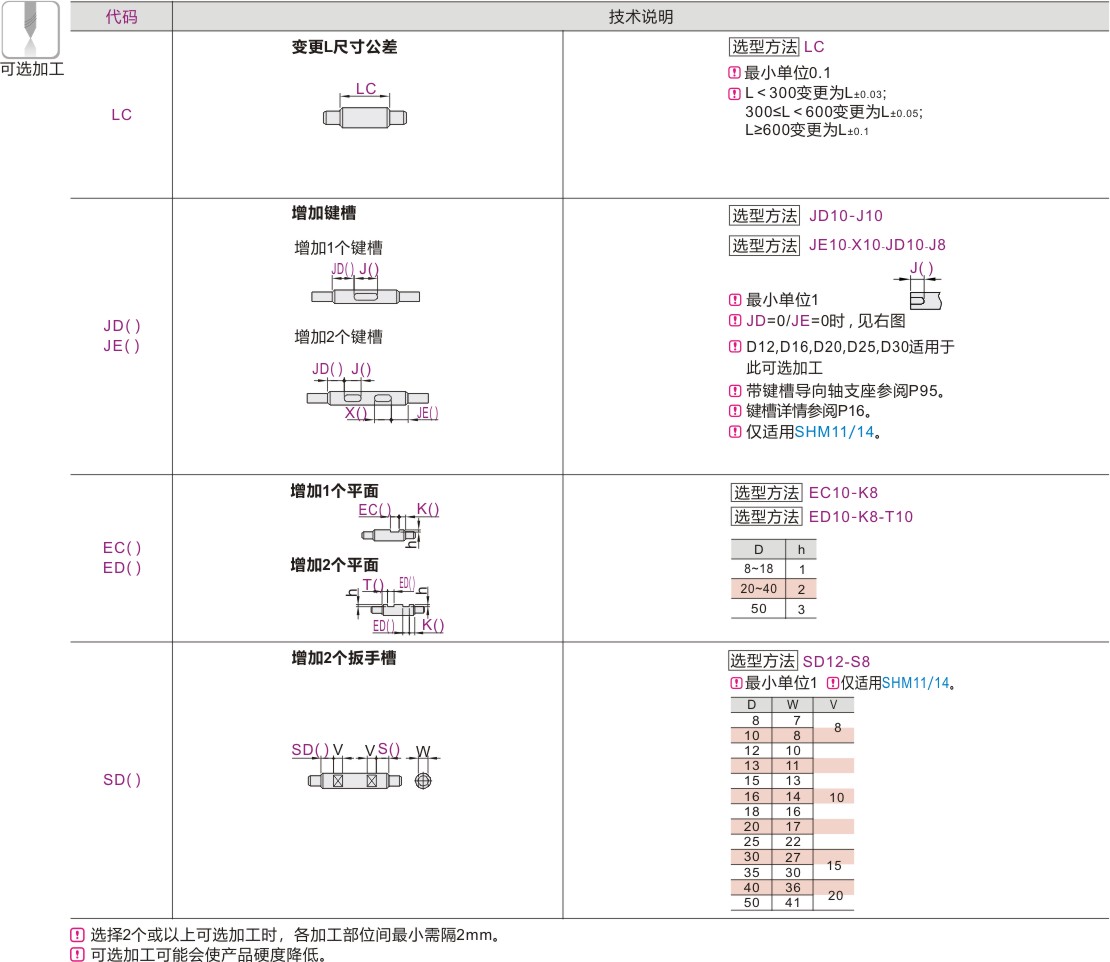Image resolution: width=1110 pixels, height=962 pixels.
Task: Click 选型方法 label next to JD10-J10
Action: tap(764, 215)
